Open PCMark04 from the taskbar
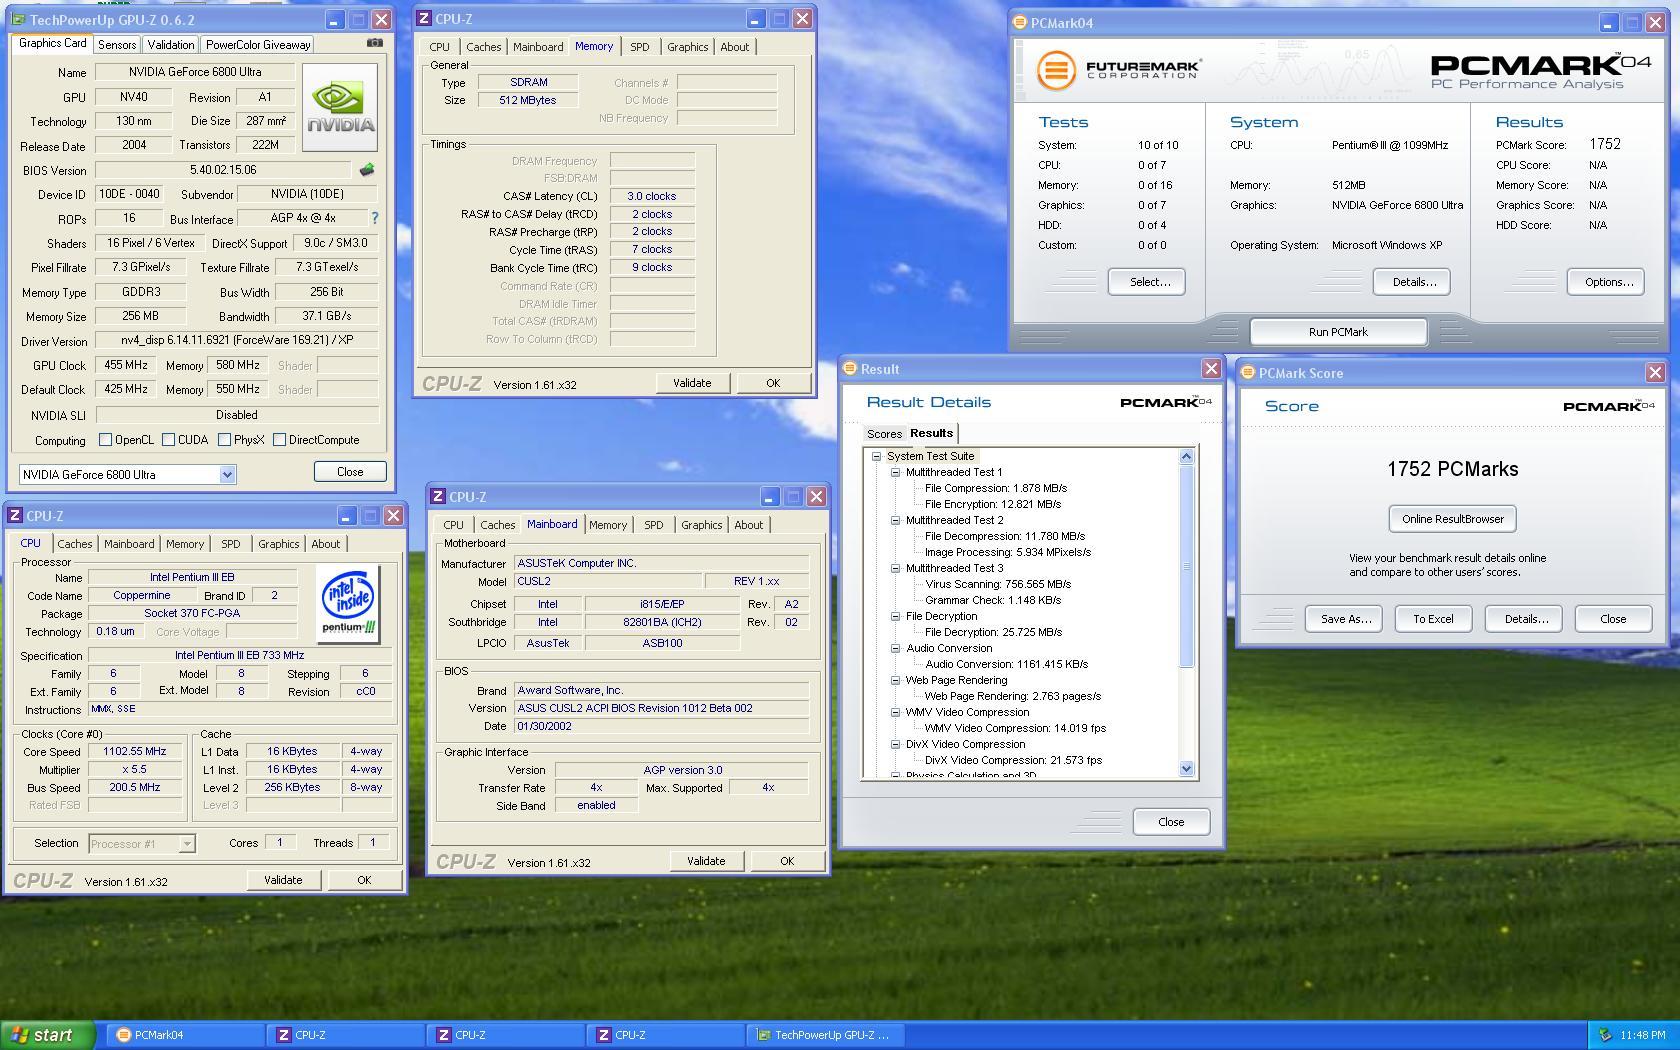Viewport: 1680px width, 1050px height. 186,1035
